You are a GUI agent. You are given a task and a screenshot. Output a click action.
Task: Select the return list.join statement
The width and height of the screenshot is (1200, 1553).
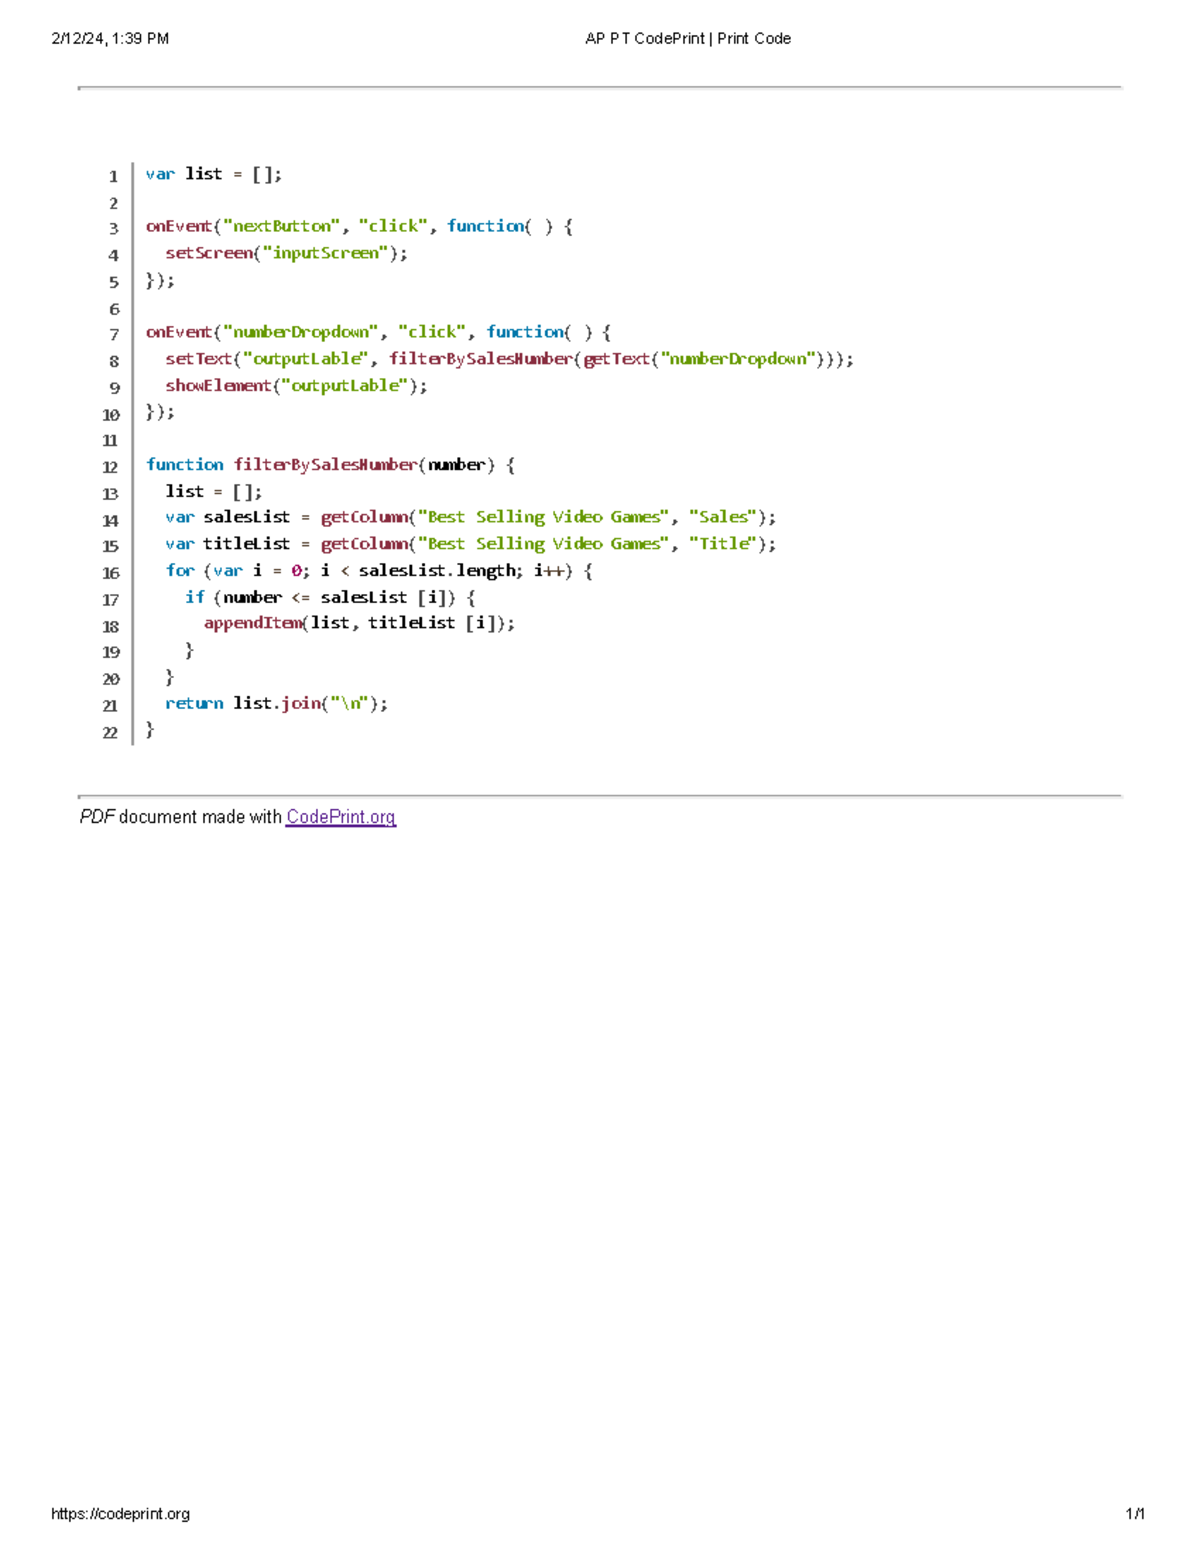[275, 703]
